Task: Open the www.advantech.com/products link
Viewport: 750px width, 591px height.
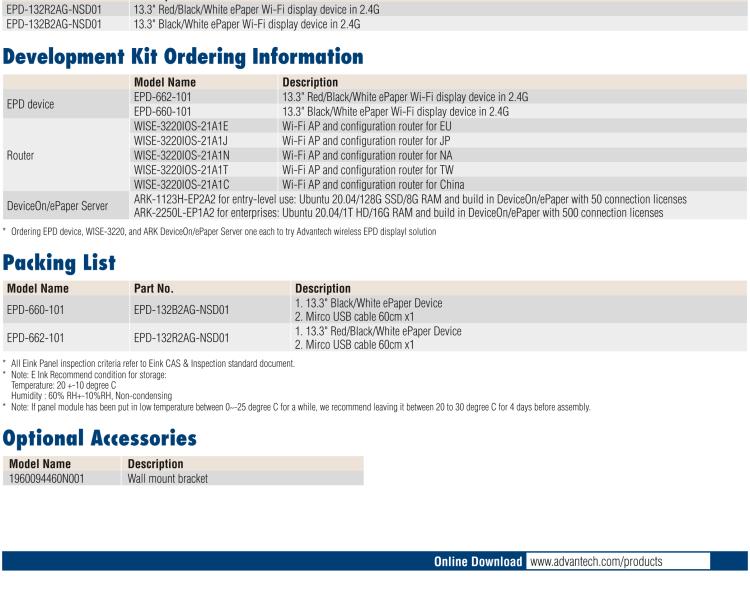Action: [x=595, y=561]
